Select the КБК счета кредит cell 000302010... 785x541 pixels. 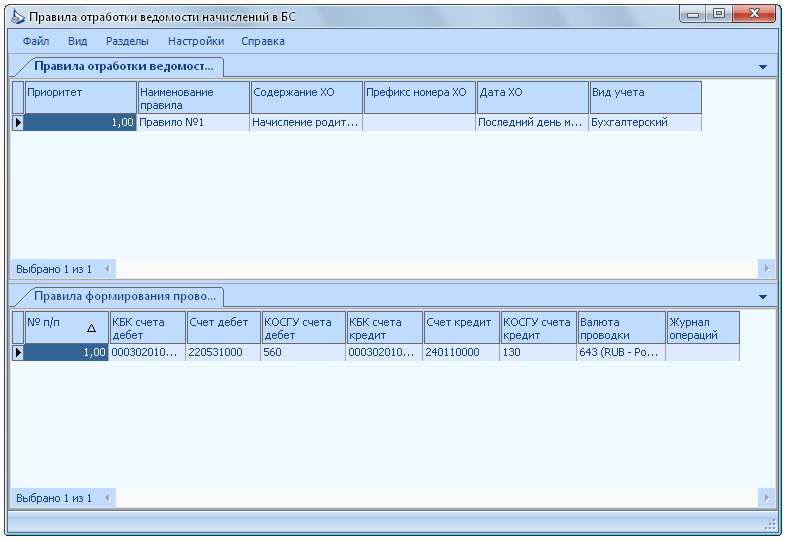(384, 352)
